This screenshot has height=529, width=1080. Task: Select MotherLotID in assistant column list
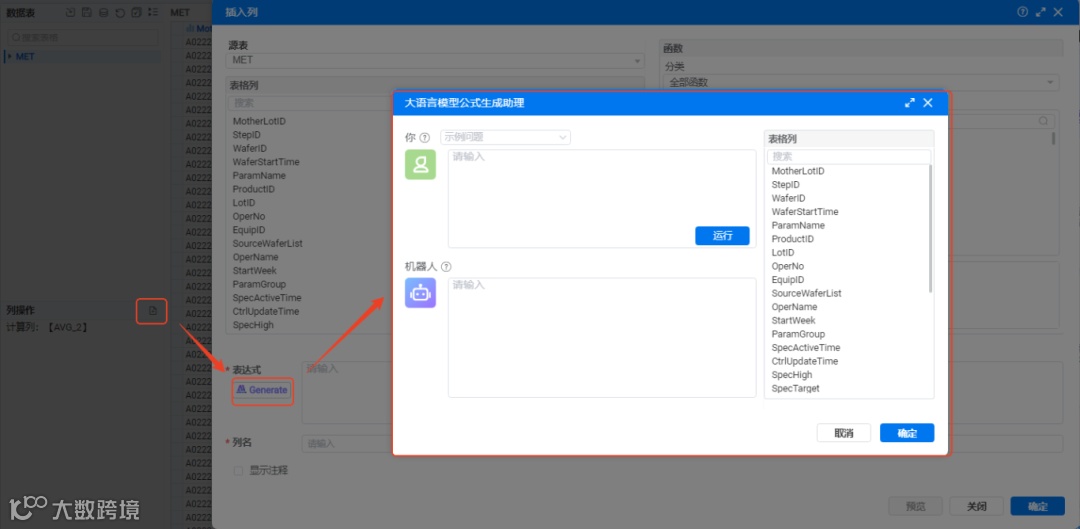tap(798, 171)
